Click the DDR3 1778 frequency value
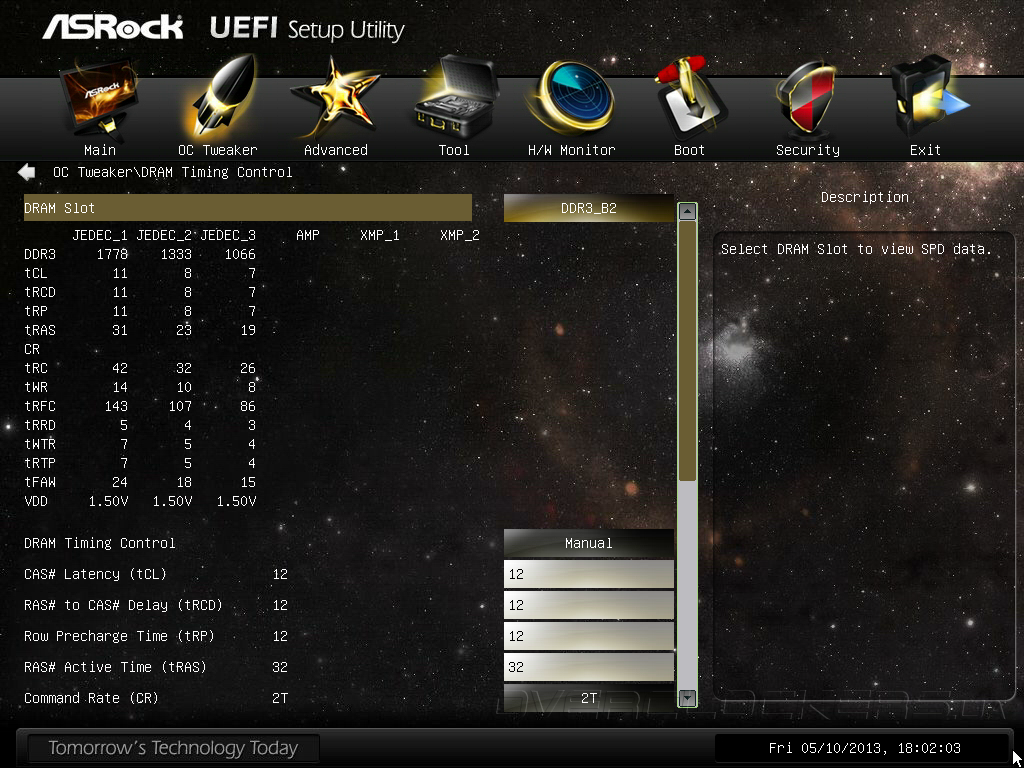Image resolution: width=1024 pixels, height=768 pixels. [112, 255]
